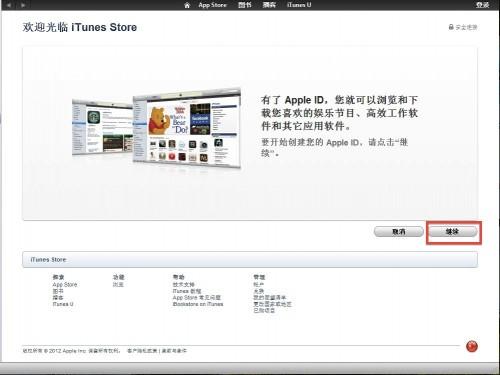500x375 pixels.
Task: Click footer 图书 link
Action: click(x=58, y=291)
